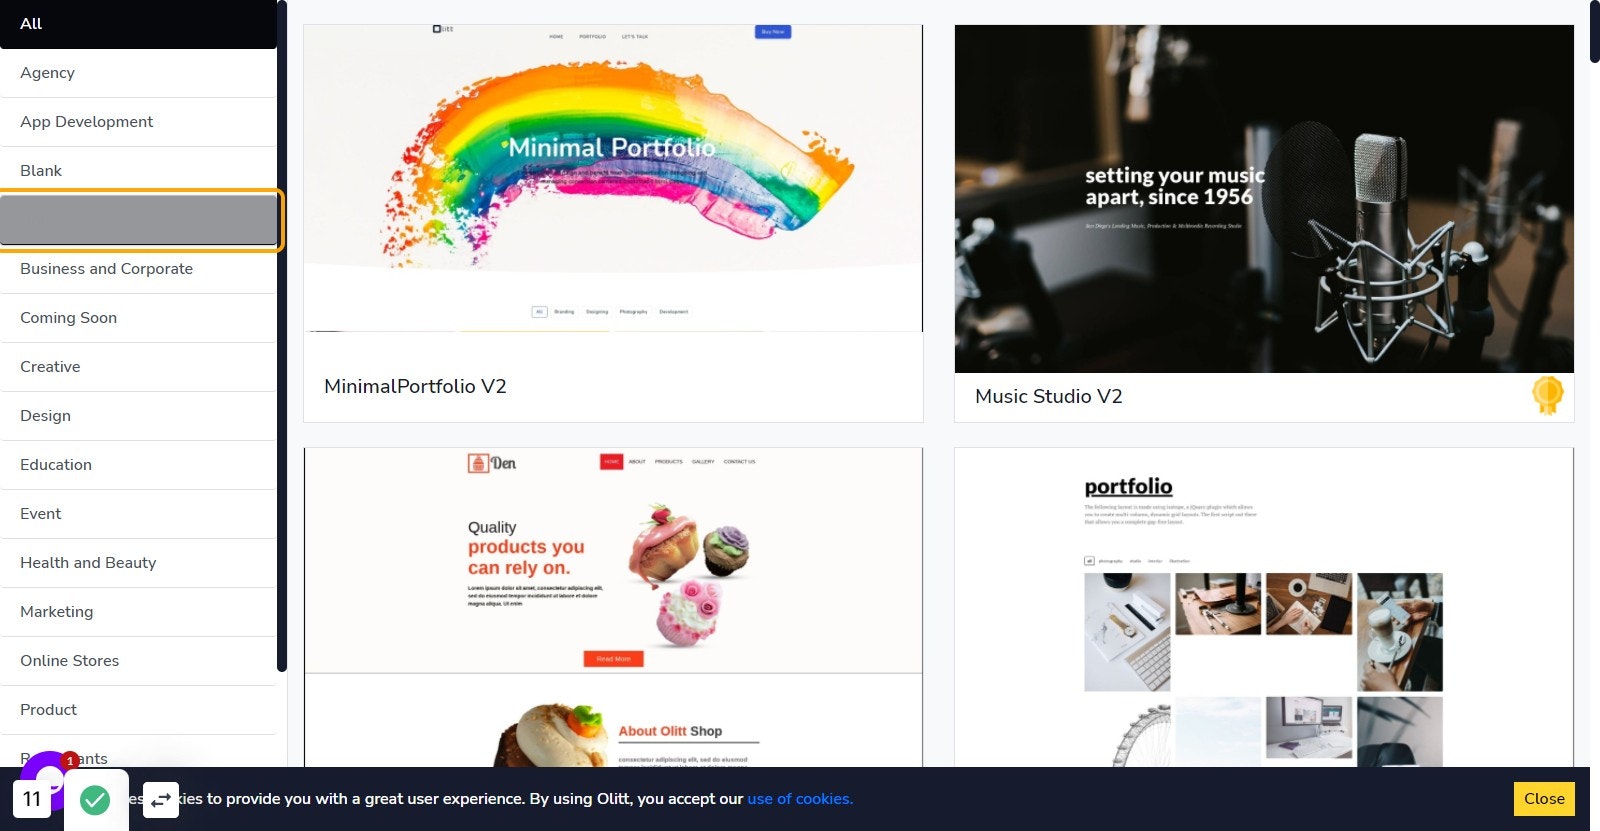This screenshot has height=831, width=1600.
Task: Click the gold premium badge on Music Studio V2
Action: (1547, 395)
